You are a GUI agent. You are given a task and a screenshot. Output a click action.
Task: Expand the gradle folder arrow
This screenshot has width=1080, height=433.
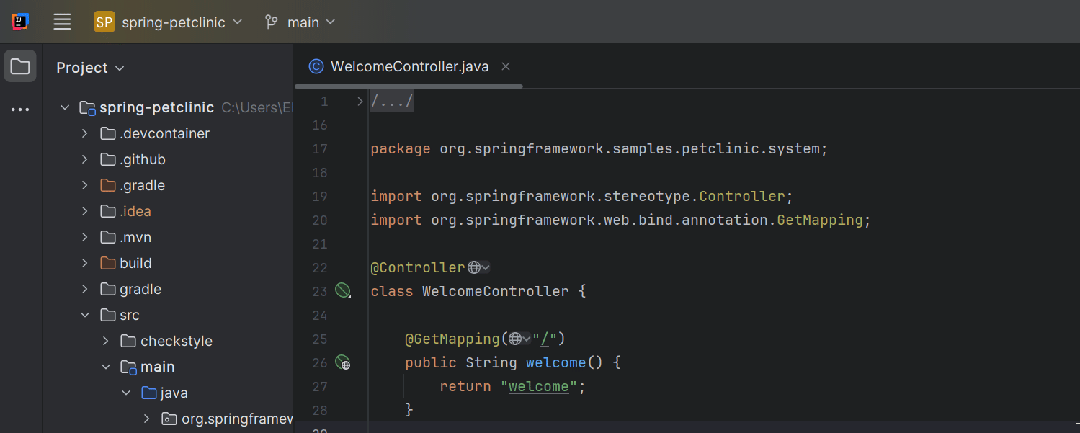point(85,289)
